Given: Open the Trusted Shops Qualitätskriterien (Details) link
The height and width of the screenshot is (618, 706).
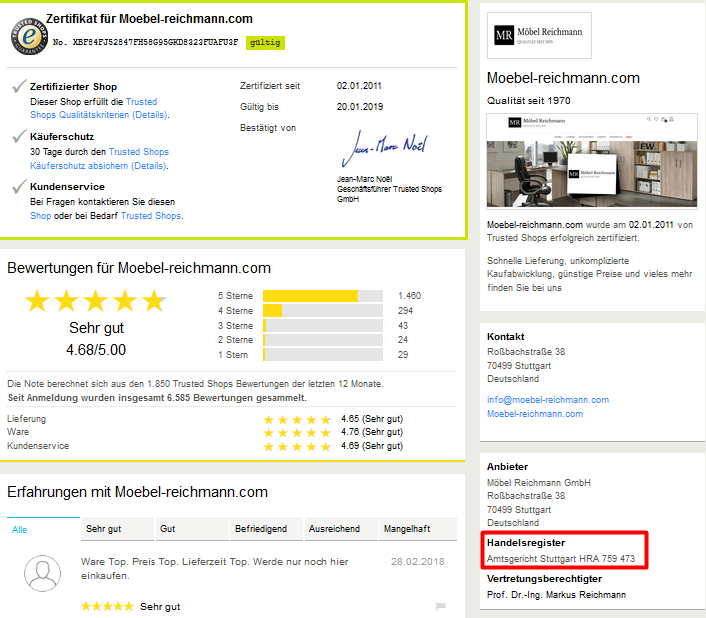Looking at the screenshot, I should click(x=99, y=108).
